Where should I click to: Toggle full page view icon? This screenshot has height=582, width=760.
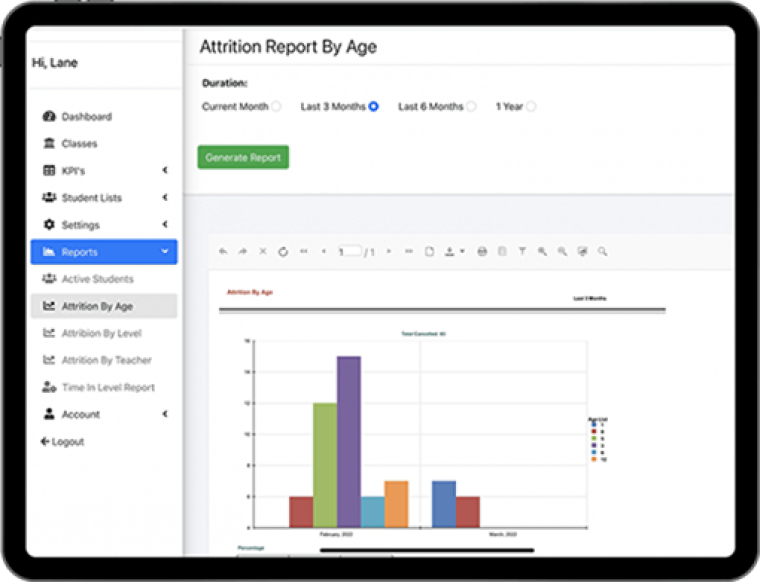click(x=583, y=251)
